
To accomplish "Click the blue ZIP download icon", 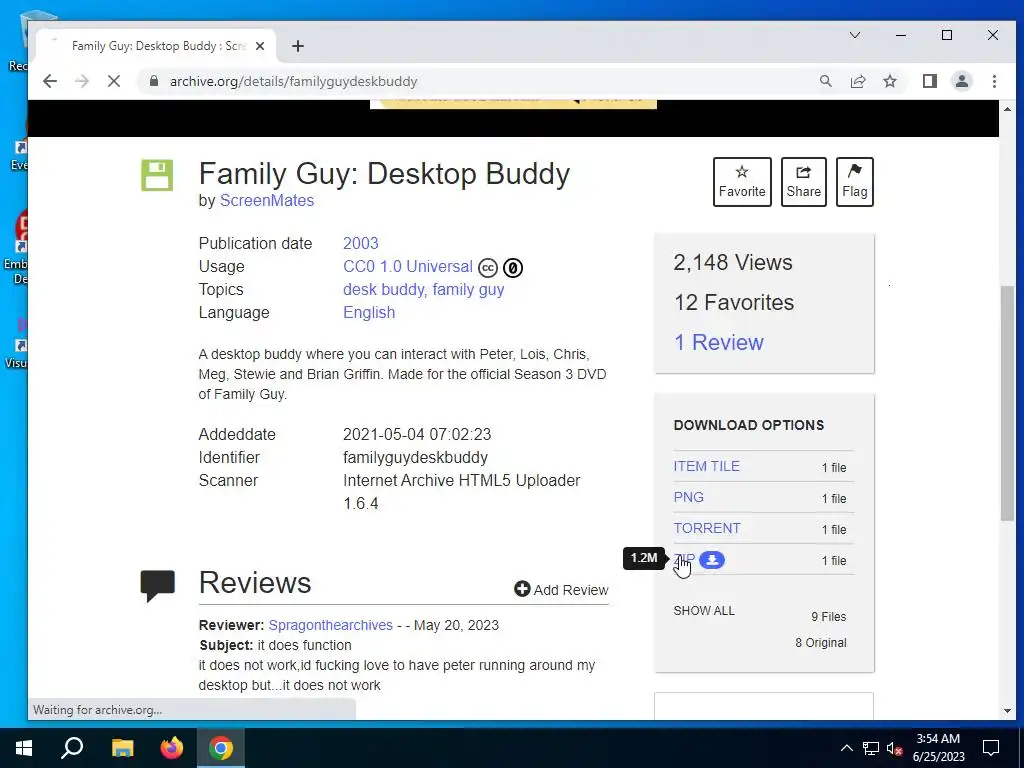I will [712, 560].
